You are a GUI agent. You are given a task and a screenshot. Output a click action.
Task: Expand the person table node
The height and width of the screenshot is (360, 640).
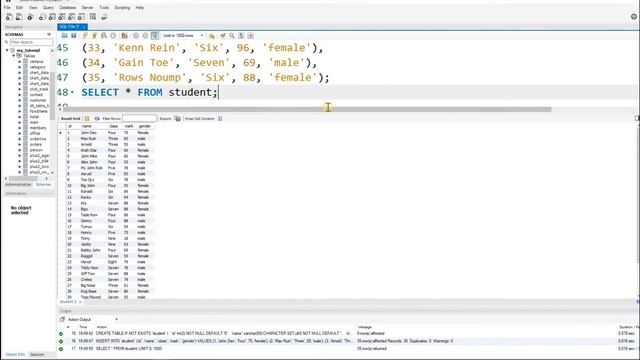pyautogui.click(x=20, y=150)
